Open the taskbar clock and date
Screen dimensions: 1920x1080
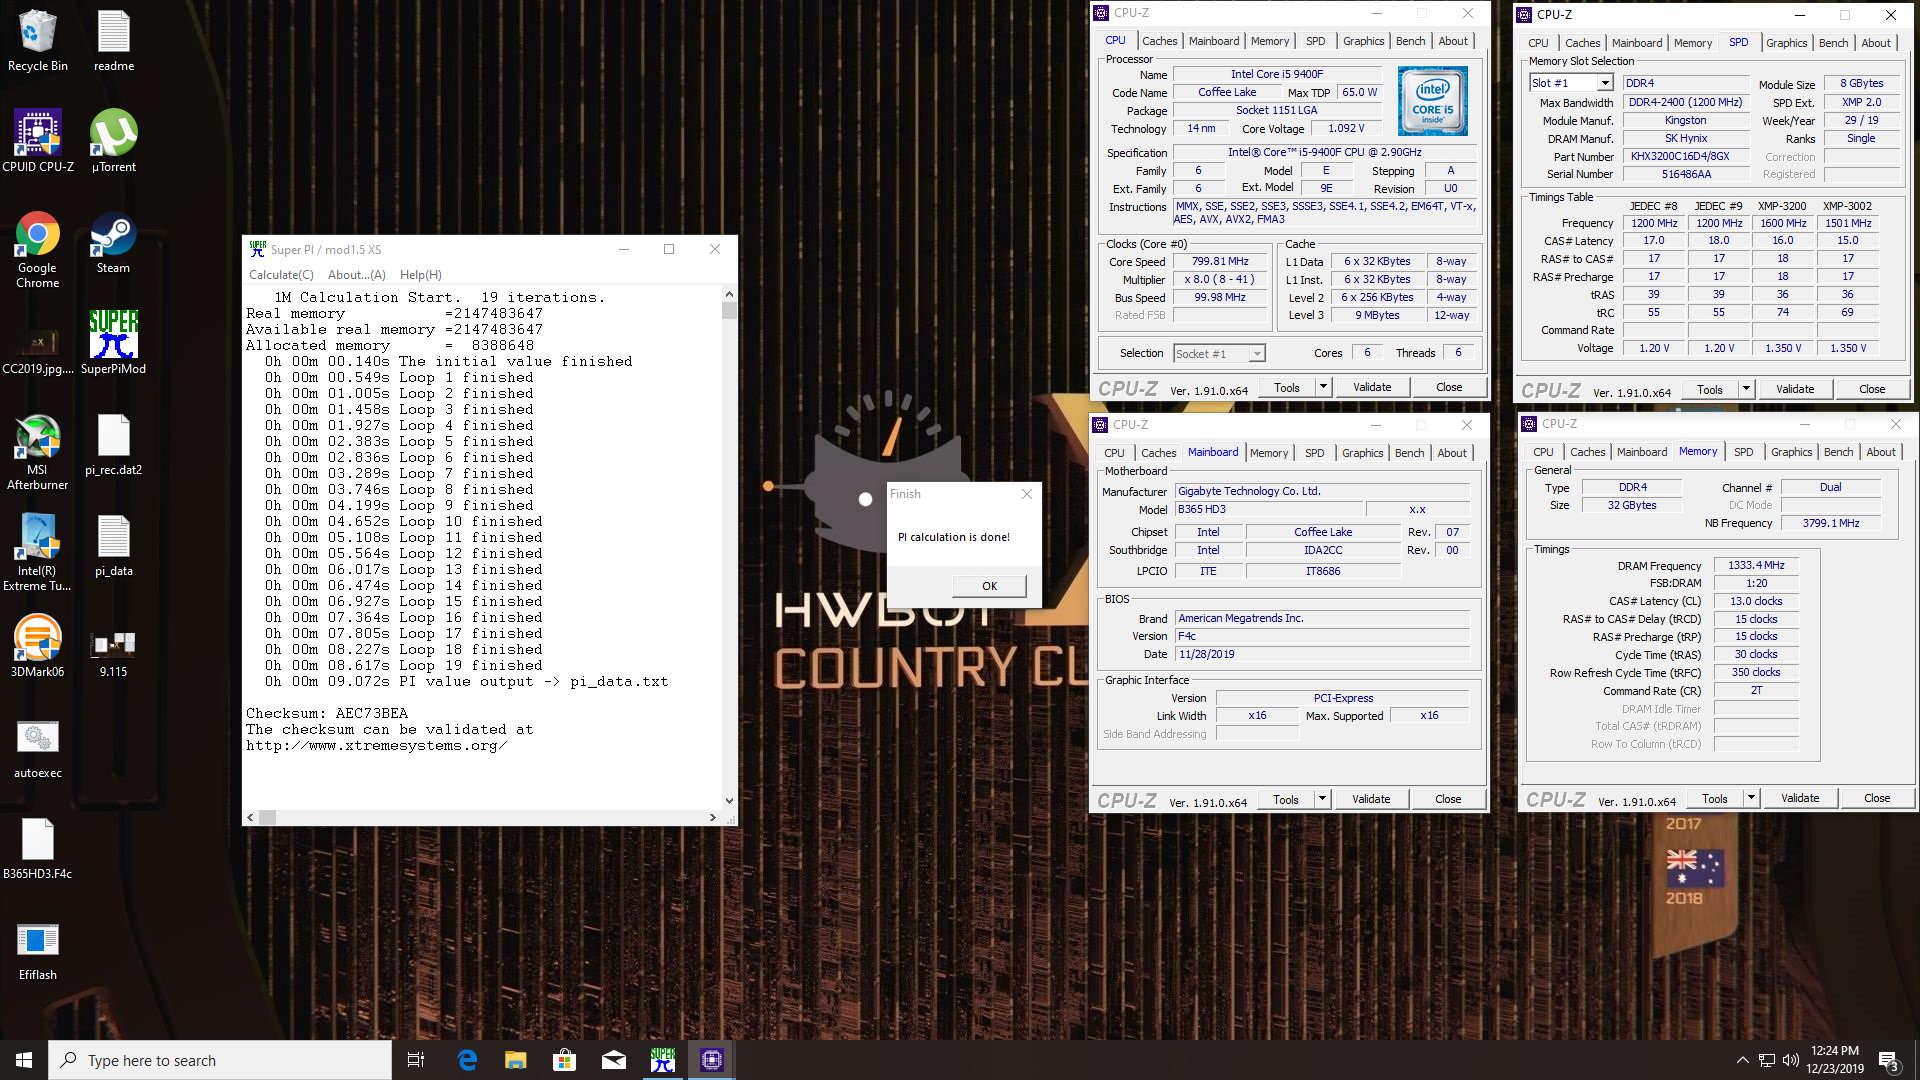coord(1835,1060)
